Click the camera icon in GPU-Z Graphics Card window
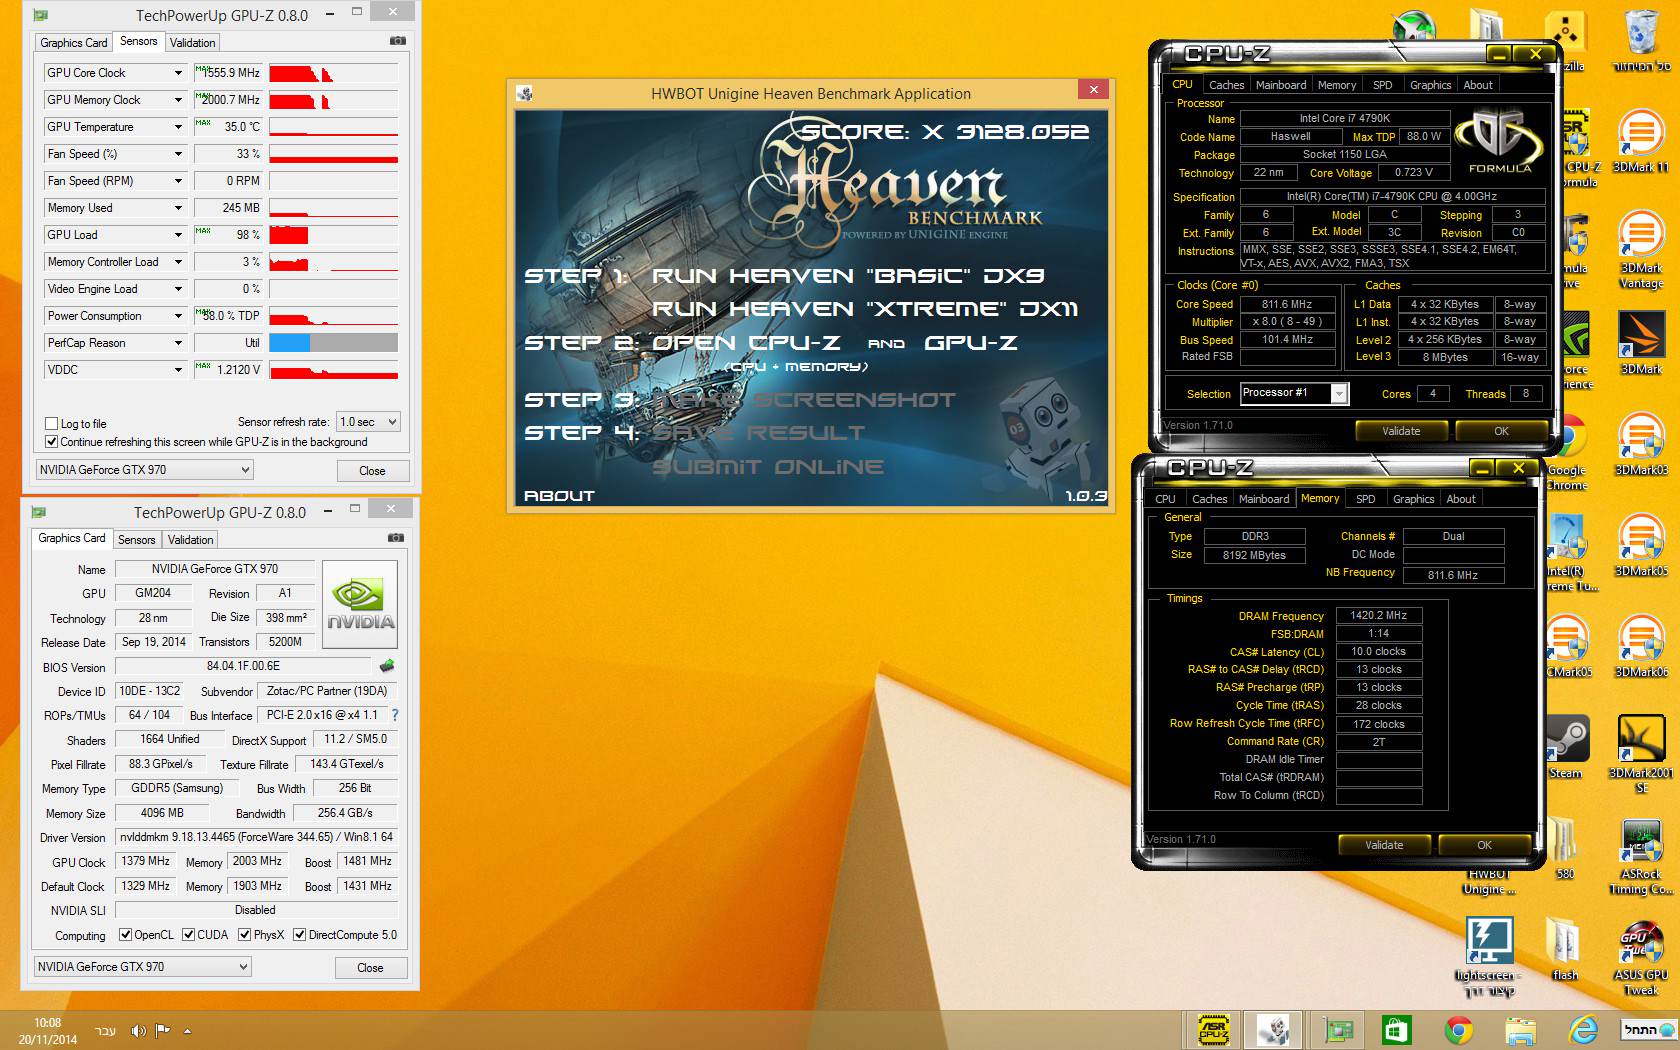This screenshot has width=1680, height=1050. coord(396,538)
